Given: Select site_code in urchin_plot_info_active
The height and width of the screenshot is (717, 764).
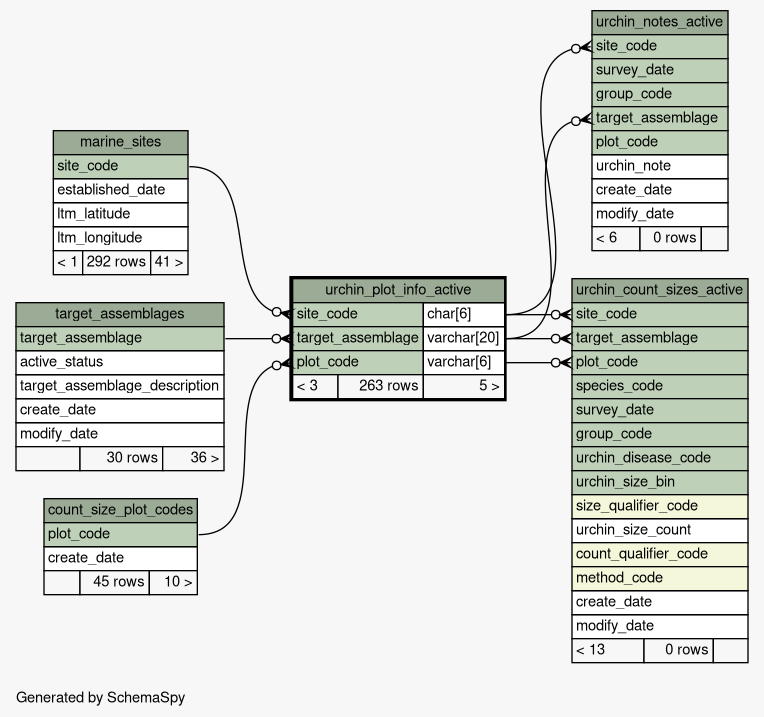Looking at the screenshot, I should click(x=358, y=315).
